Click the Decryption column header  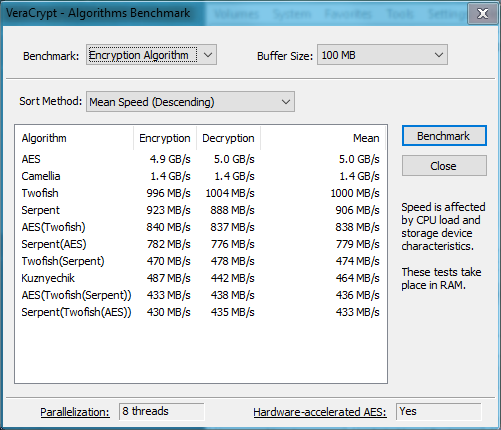point(228,138)
